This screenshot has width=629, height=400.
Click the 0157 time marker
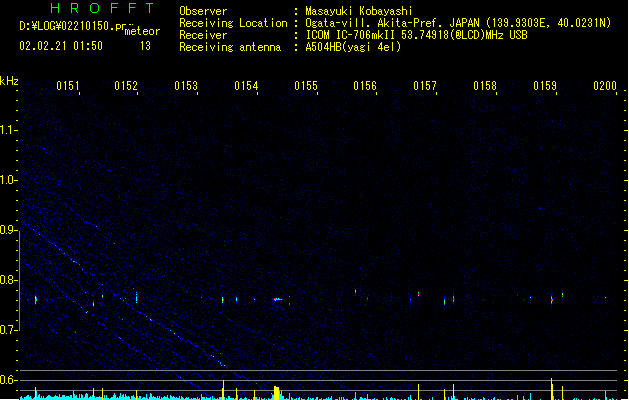pos(425,86)
